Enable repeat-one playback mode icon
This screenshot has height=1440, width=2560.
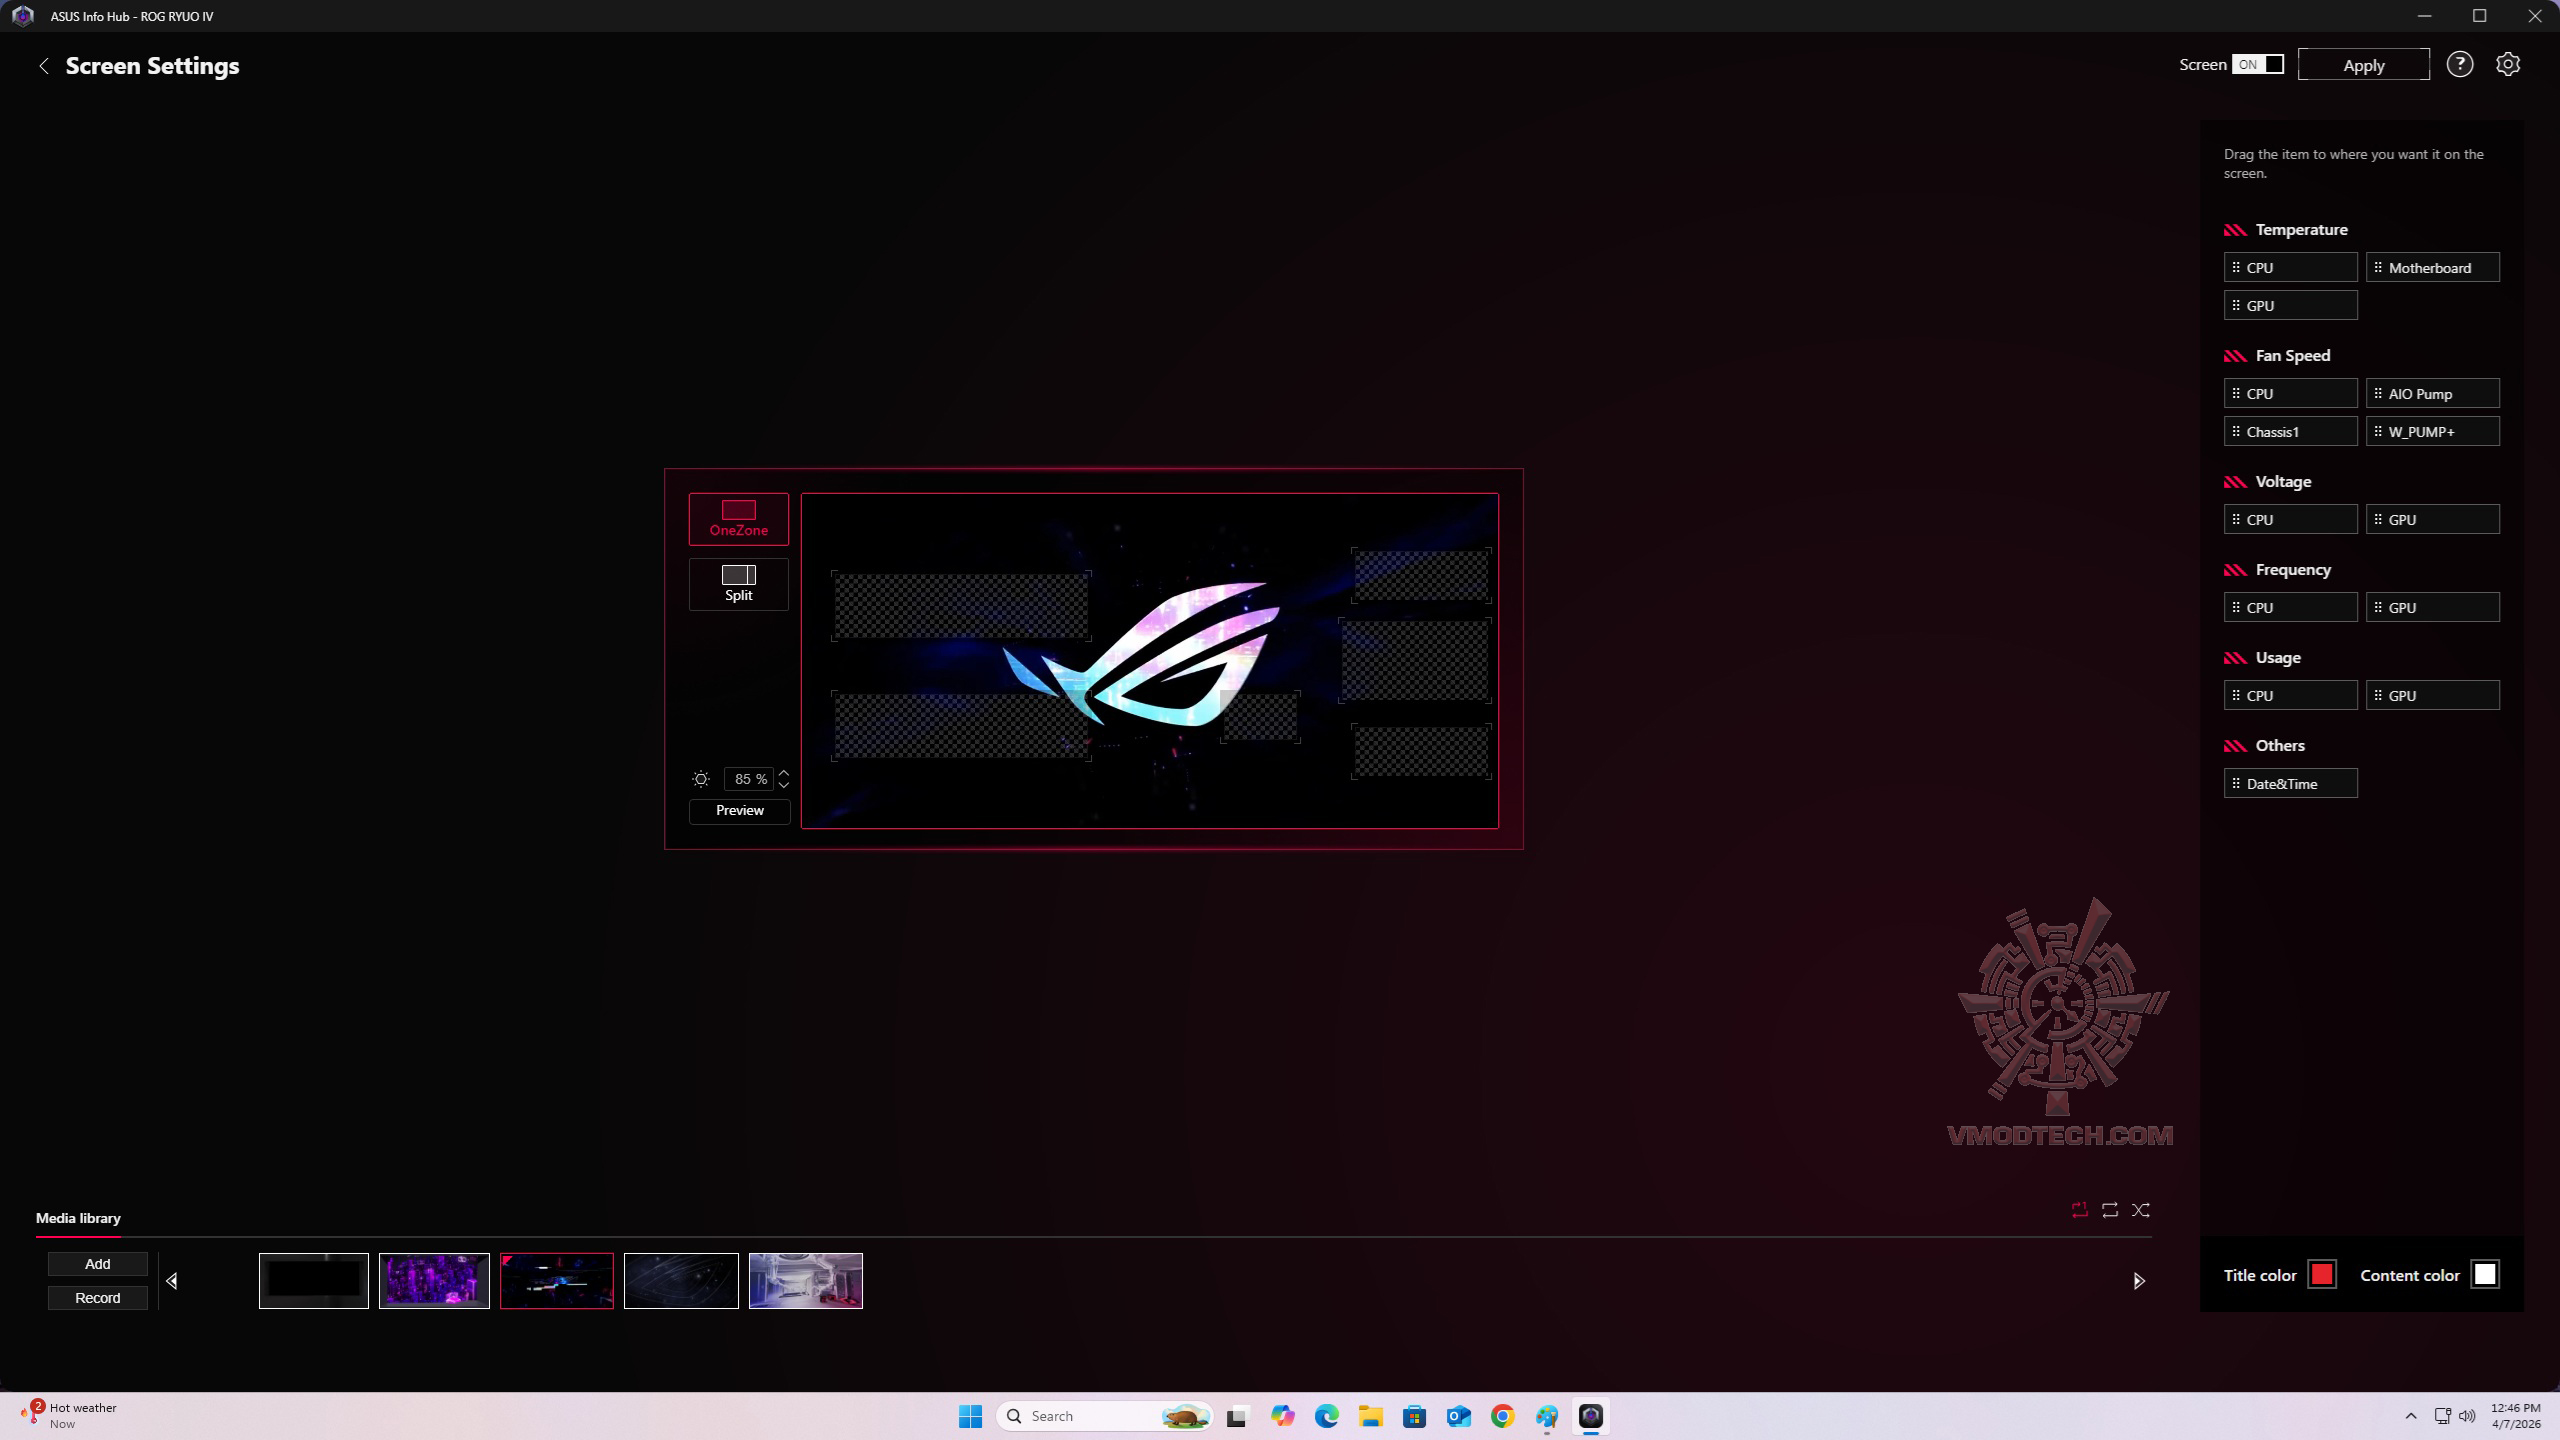point(2079,1210)
